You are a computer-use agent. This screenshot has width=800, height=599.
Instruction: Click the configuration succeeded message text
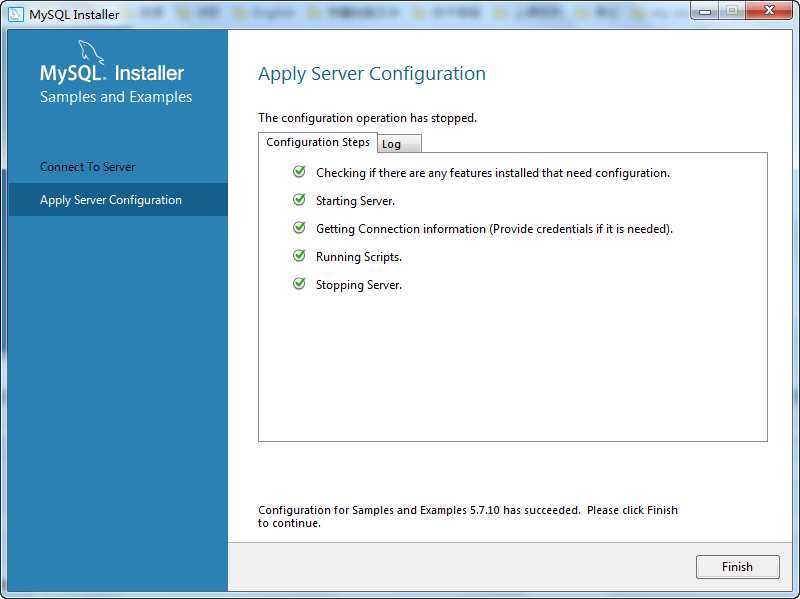pyautogui.click(x=467, y=516)
